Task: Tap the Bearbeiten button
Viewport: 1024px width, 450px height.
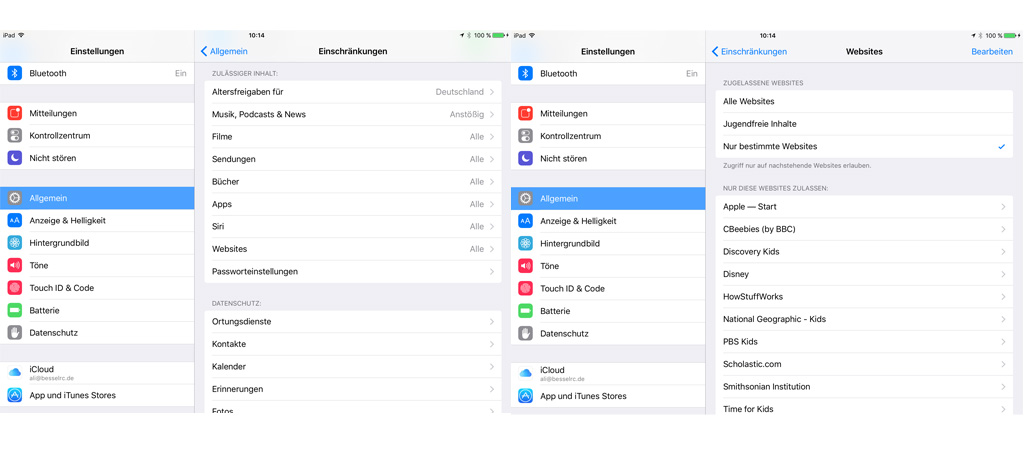Action: point(992,52)
